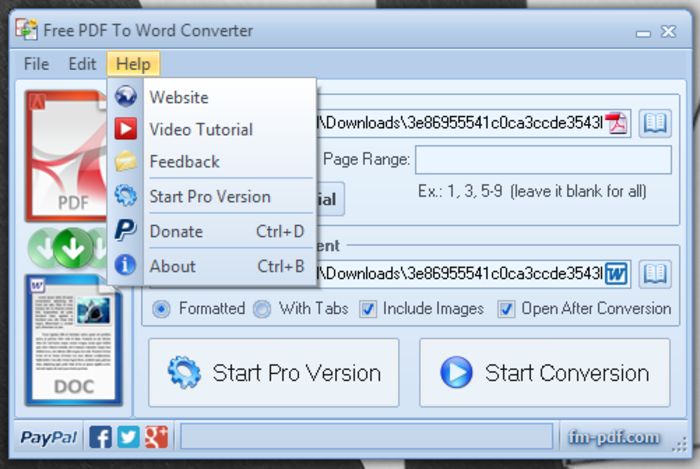Click the large Start Pro Version button
This screenshot has width=700, height=469.
pyautogui.click(x=274, y=373)
